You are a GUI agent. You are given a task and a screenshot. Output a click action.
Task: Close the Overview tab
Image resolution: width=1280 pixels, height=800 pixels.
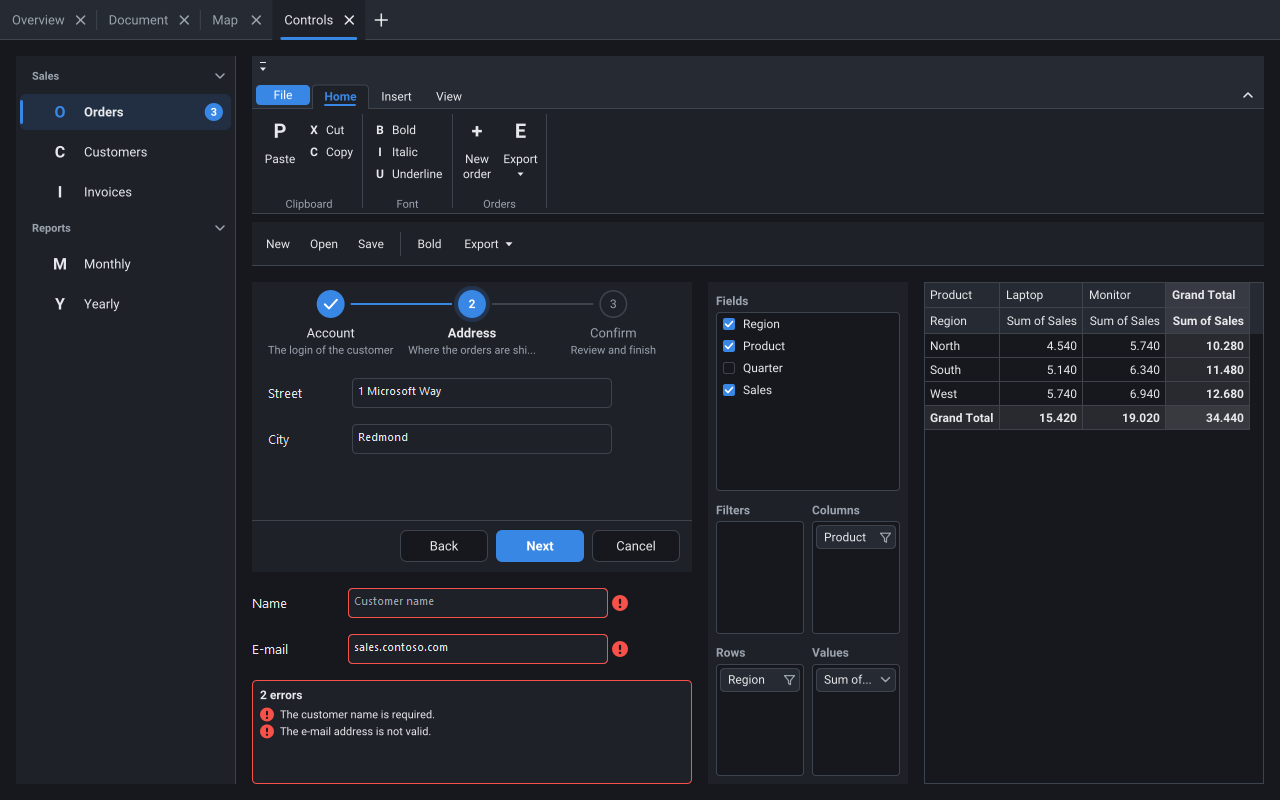pyautogui.click(x=81, y=20)
